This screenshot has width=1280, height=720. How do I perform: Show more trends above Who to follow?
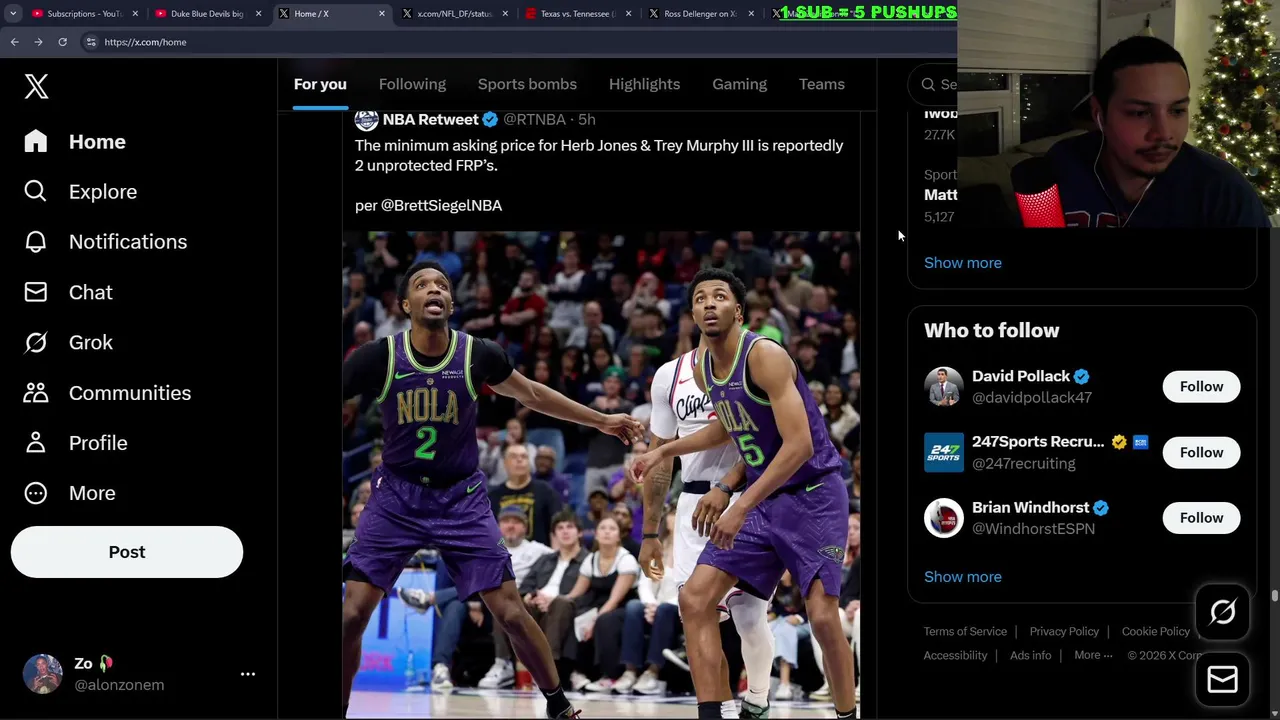pyautogui.click(x=963, y=262)
